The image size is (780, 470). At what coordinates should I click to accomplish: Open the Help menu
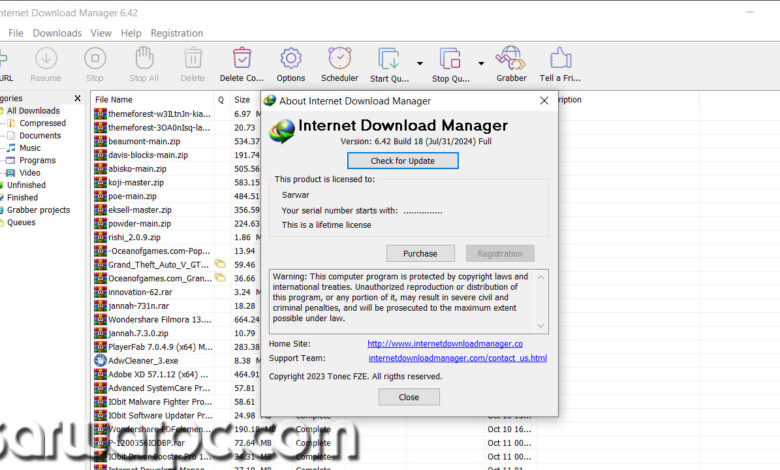click(x=131, y=33)
